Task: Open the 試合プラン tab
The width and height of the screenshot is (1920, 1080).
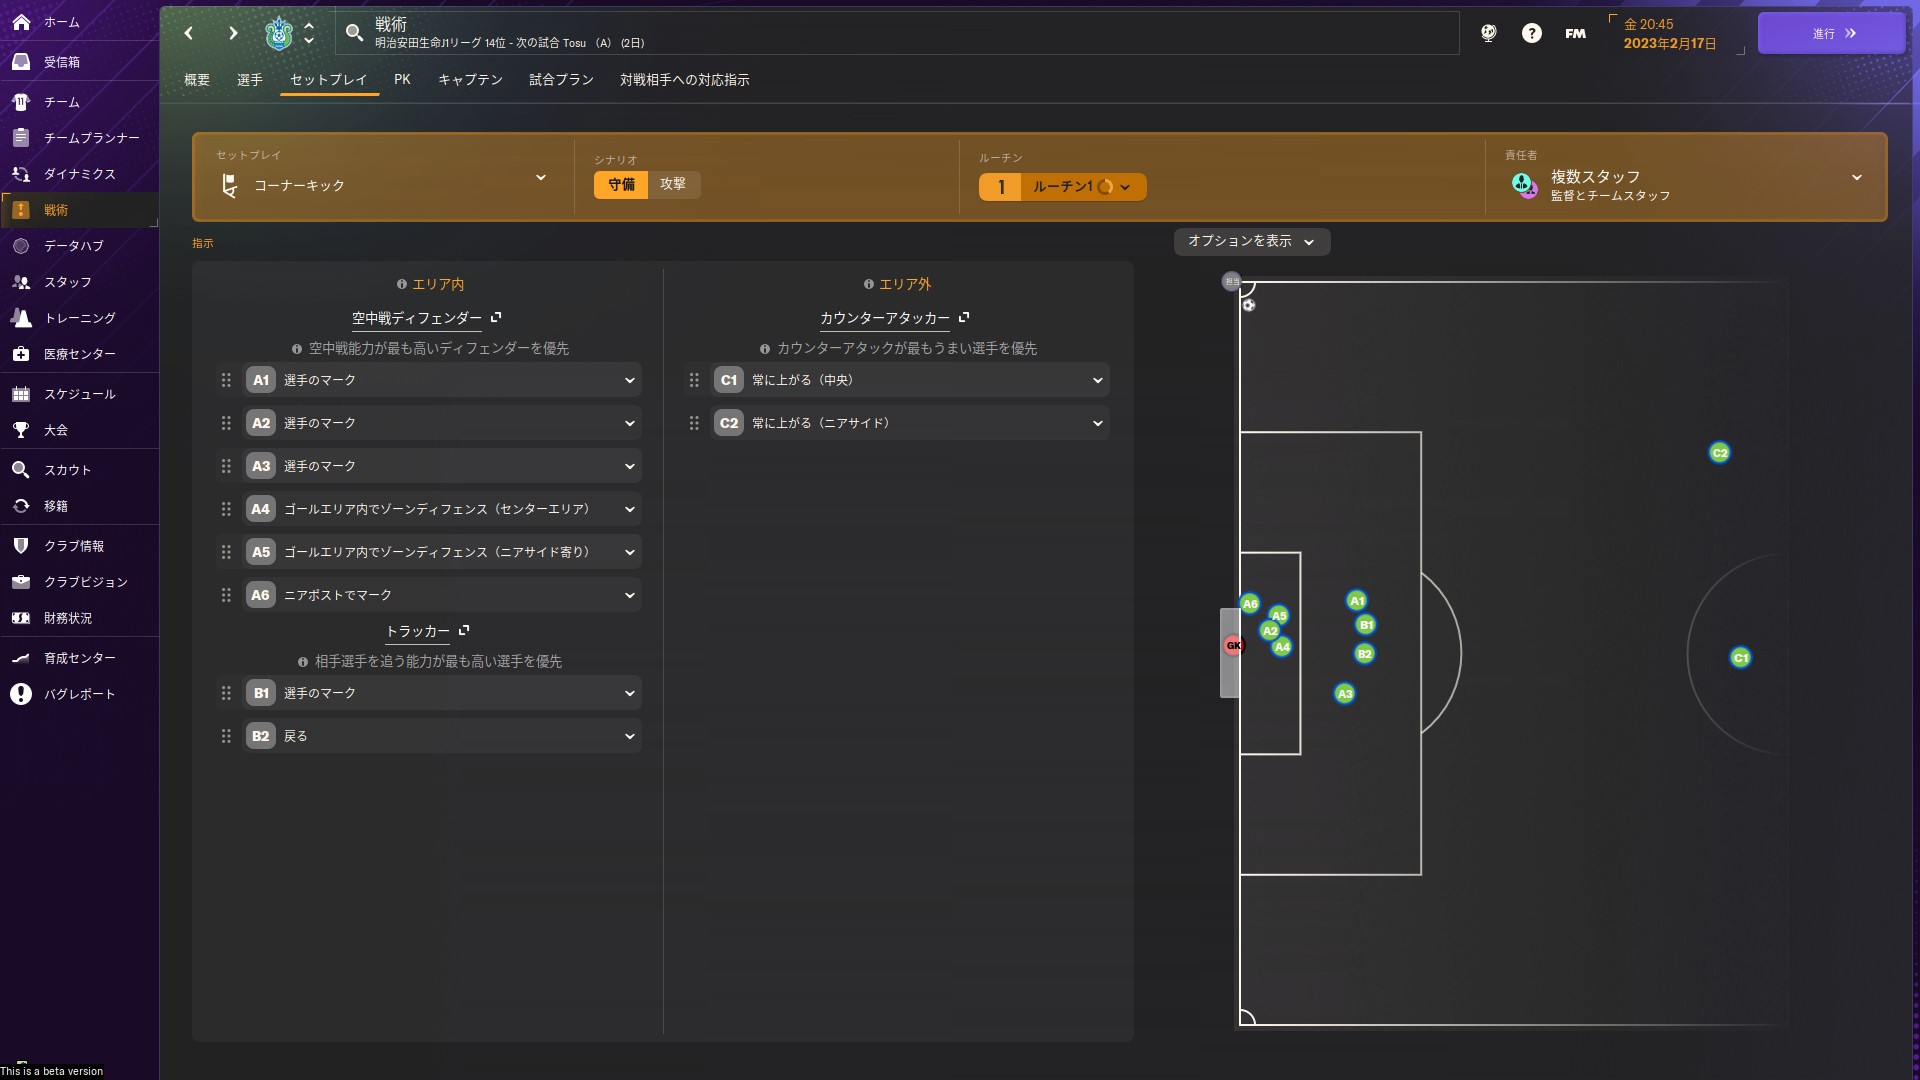Action: click(561, 80)
